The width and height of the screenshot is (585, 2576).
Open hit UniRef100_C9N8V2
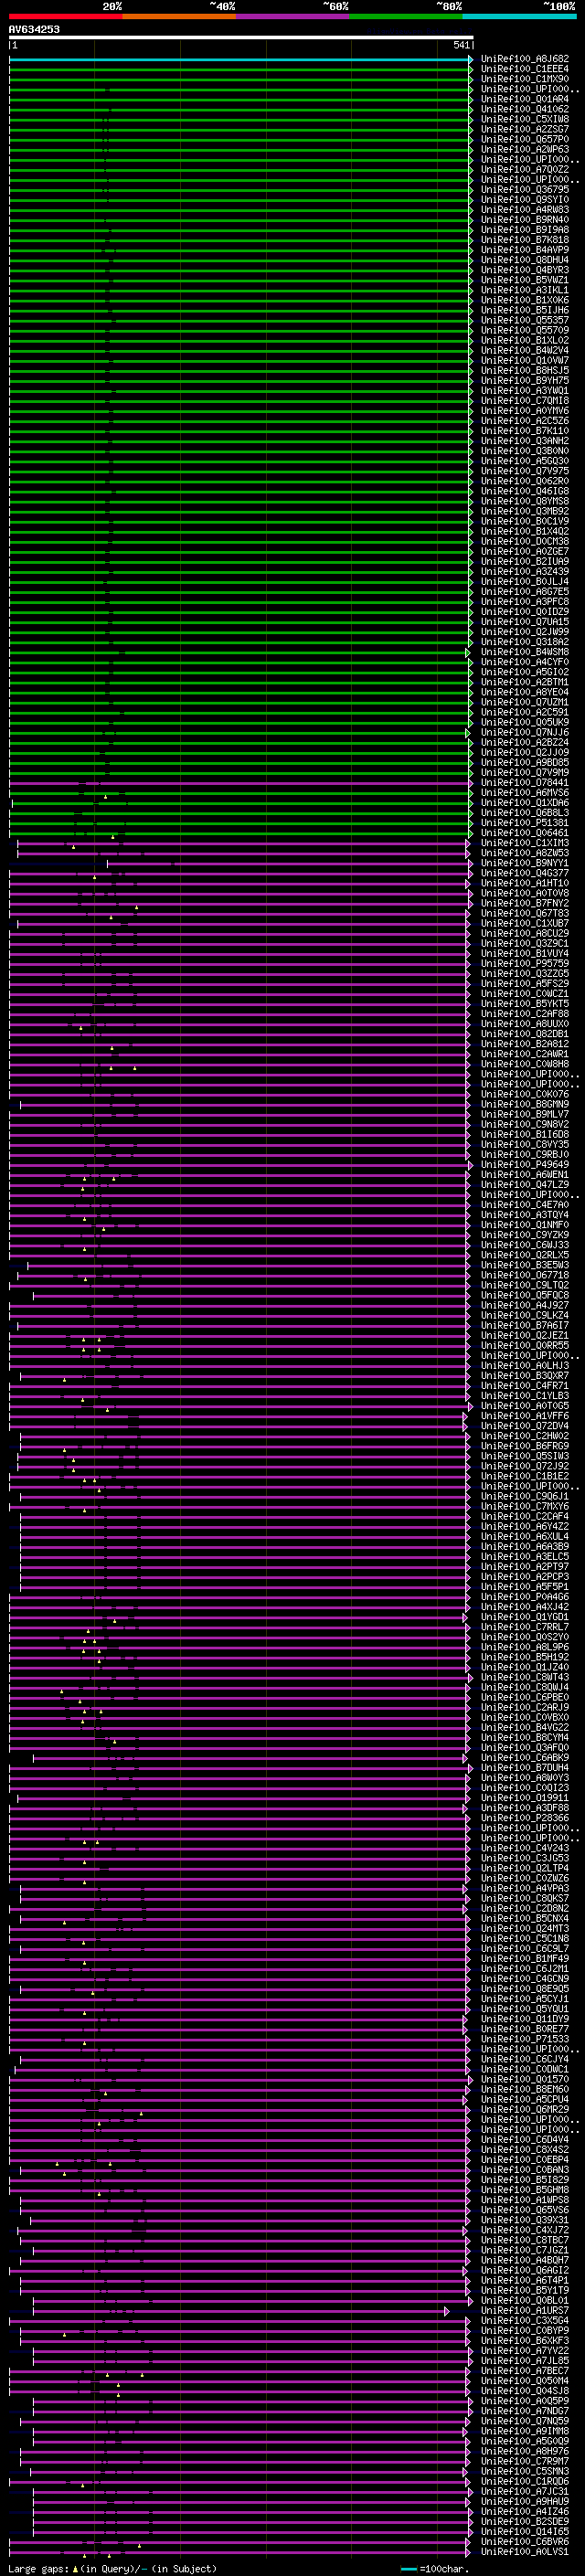pos(525,1124)
